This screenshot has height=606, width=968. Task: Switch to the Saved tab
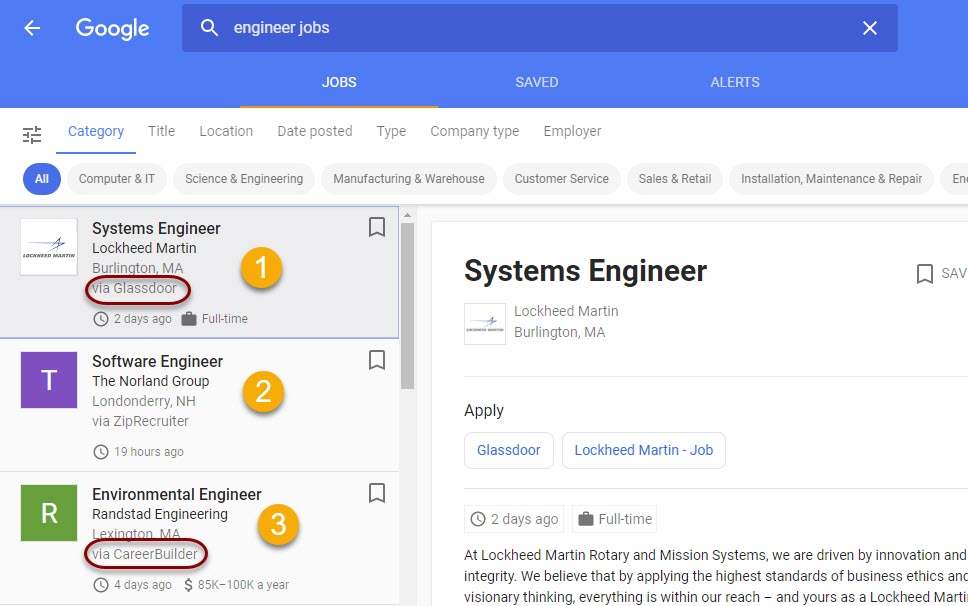537,82
